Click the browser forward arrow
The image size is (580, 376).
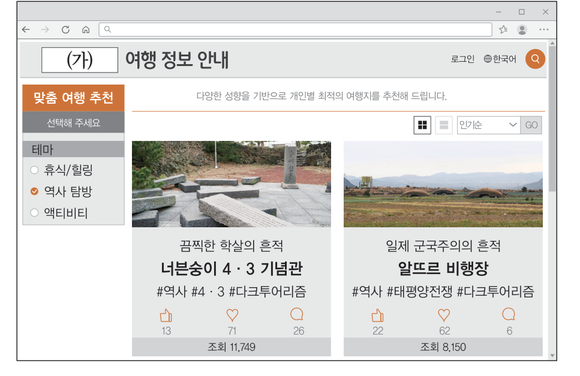coord(45,29)
